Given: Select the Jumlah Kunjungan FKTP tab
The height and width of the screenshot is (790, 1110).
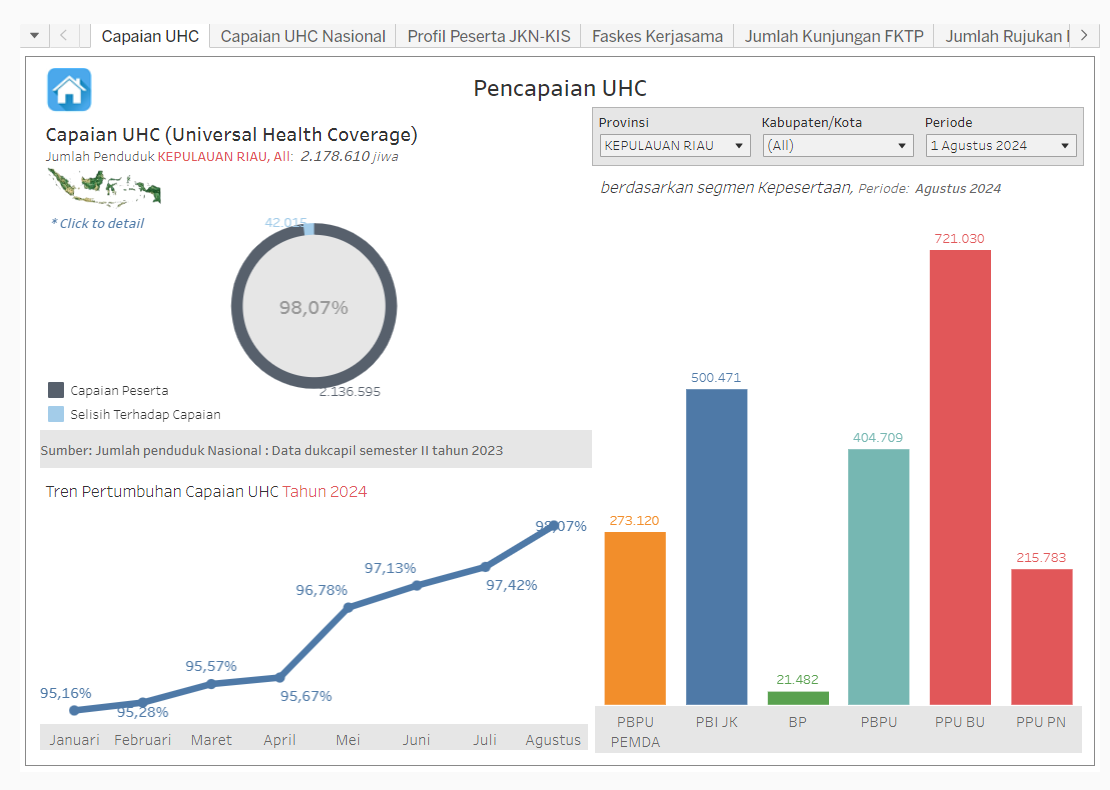Looking at the screenshot, I should [x=834, y=36].
